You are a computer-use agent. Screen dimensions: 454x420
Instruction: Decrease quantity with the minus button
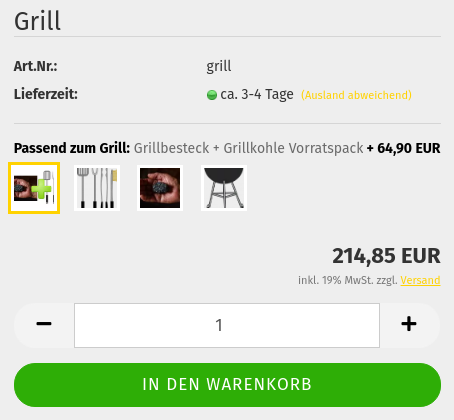(44, 324)
